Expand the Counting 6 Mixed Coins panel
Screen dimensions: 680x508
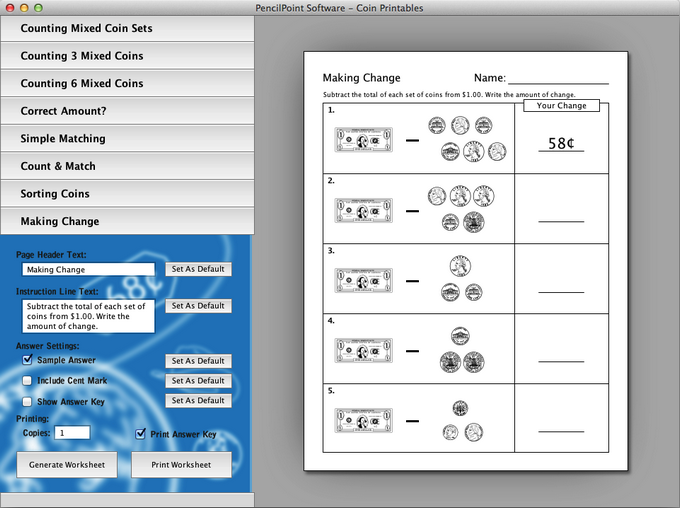coord(126,84)
